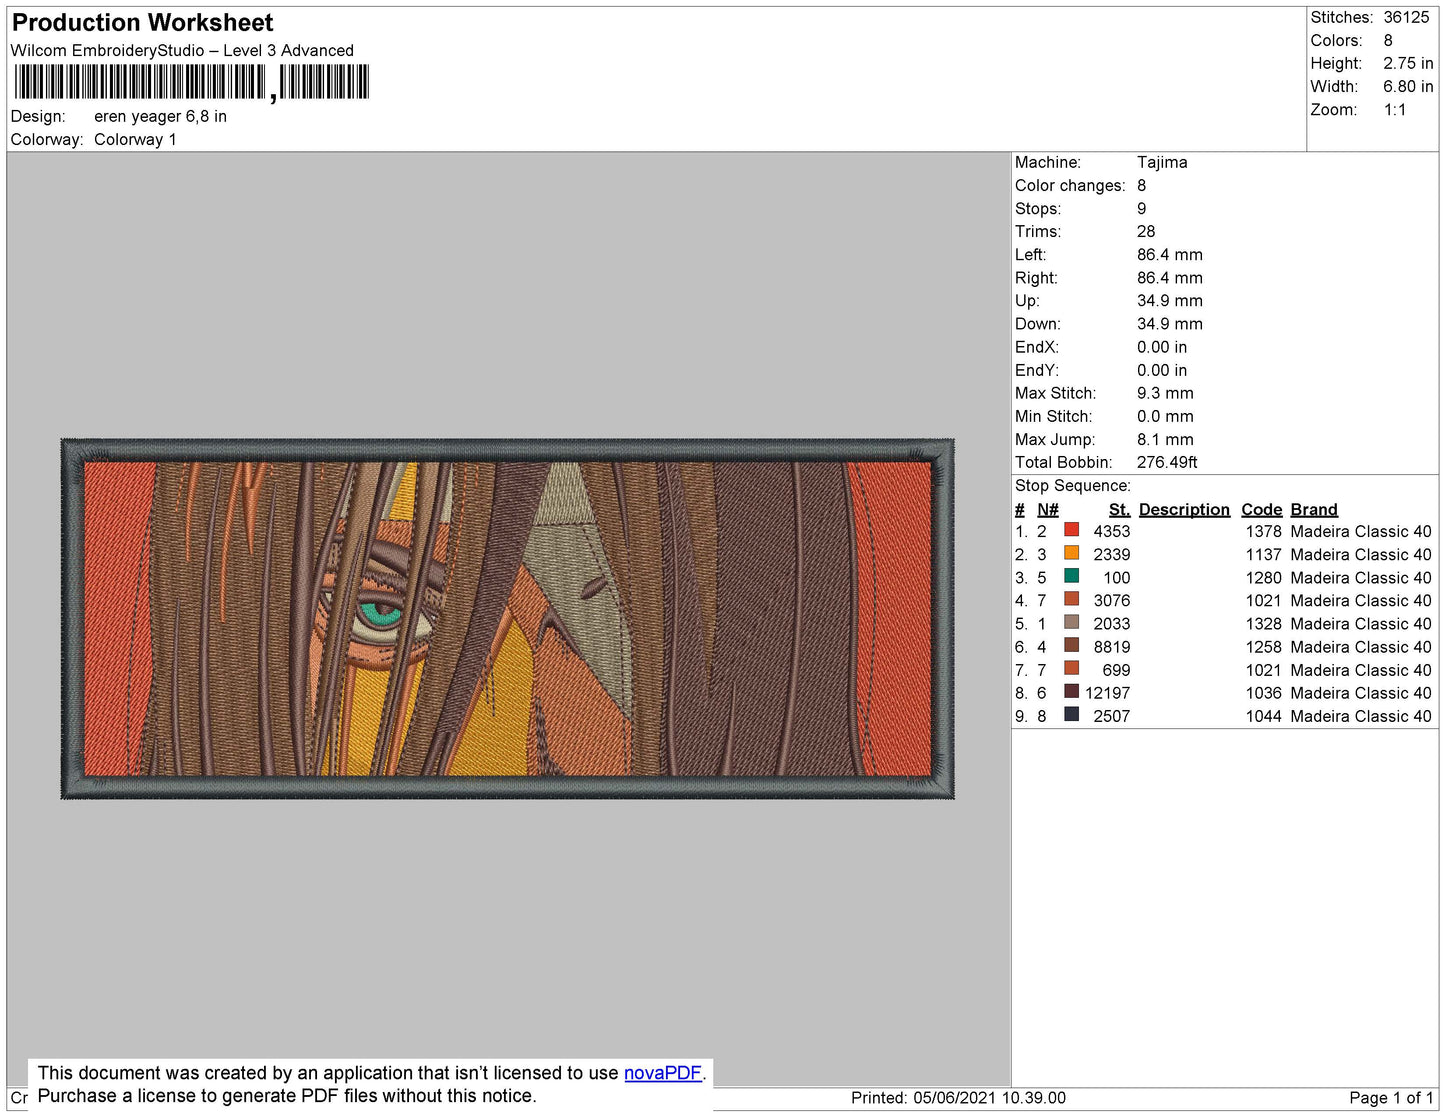The width and height of the screenshot is (1445, 1117).
Task: Click the Min Stitch value 0.0 mm
Action: (1165, 416)
